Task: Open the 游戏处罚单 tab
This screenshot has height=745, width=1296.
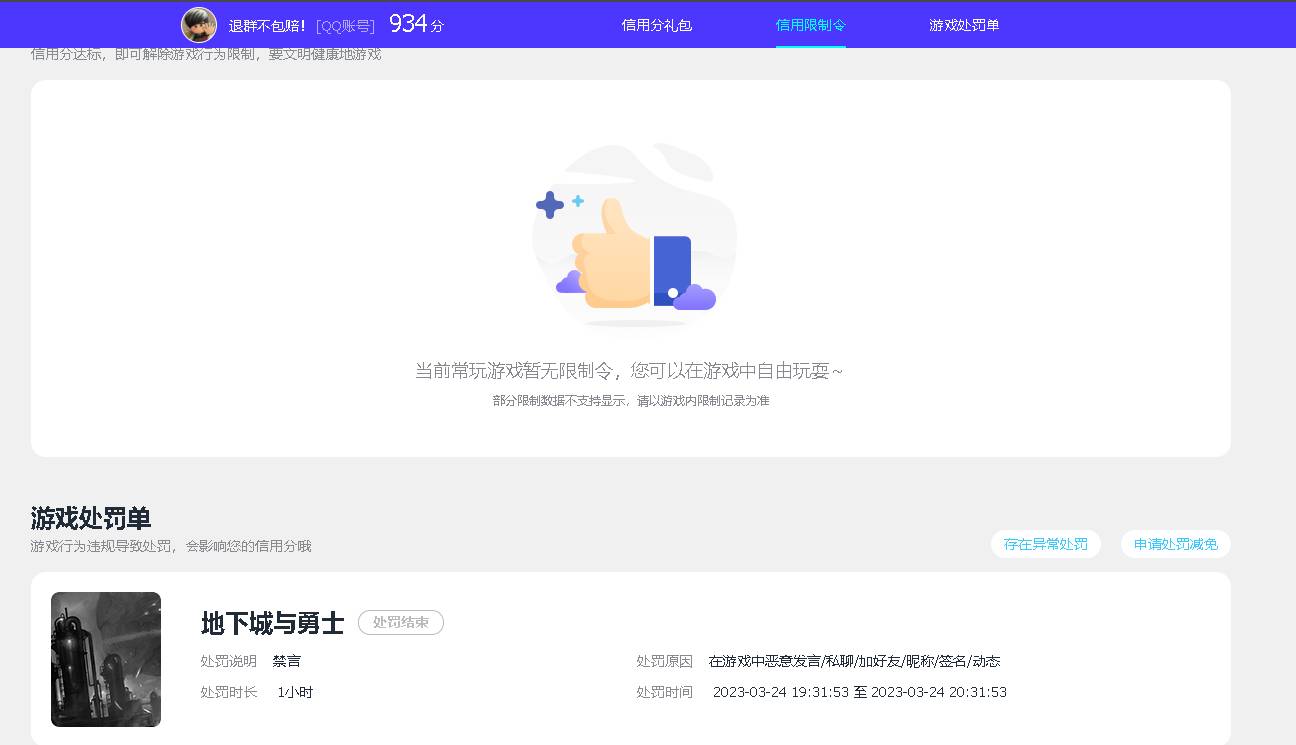Action: pos(963,24)
